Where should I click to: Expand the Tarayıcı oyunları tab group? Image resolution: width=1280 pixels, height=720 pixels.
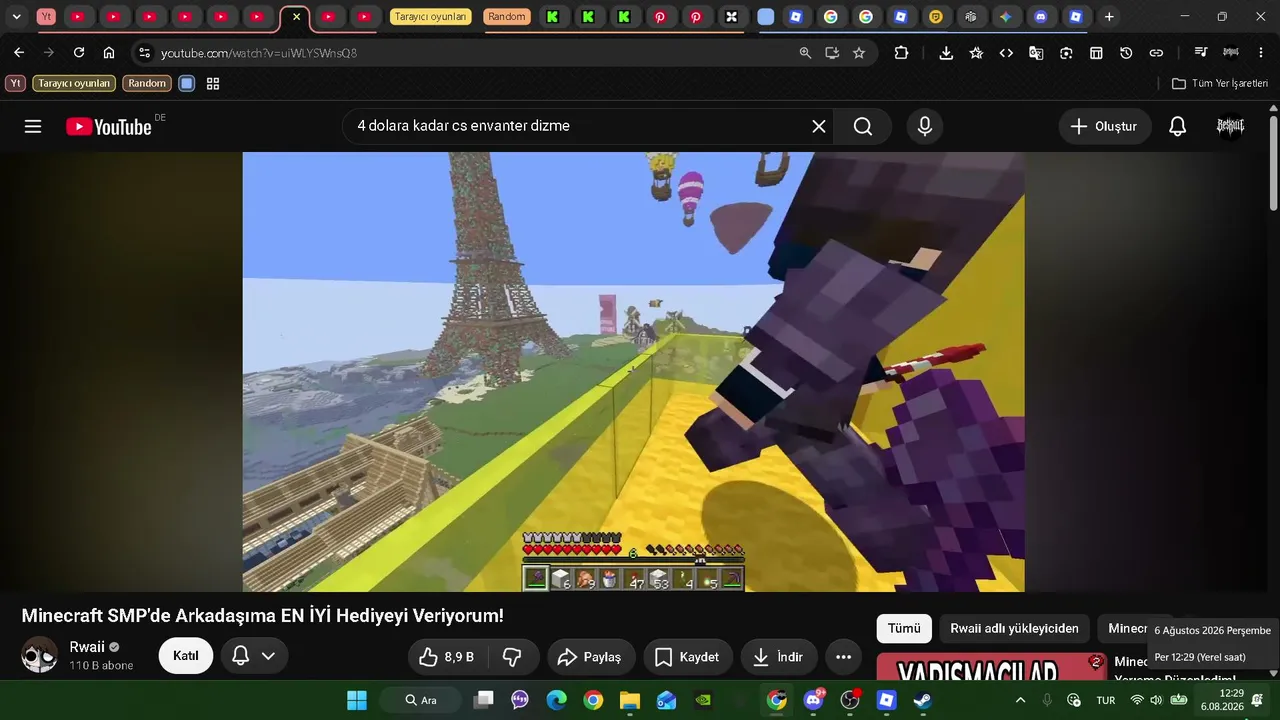[x=430, y=17]
